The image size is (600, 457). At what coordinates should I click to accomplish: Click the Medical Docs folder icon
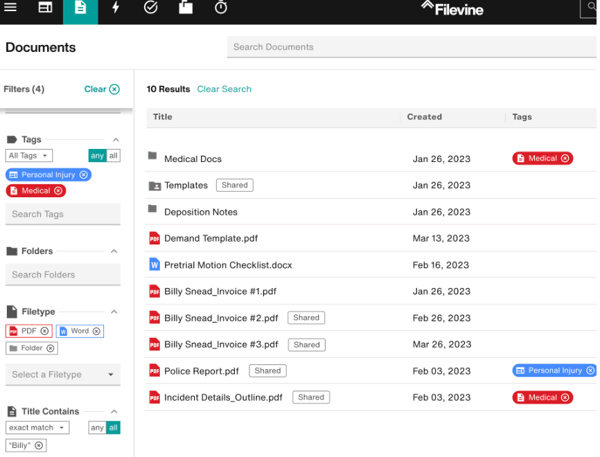pos(153,155)
